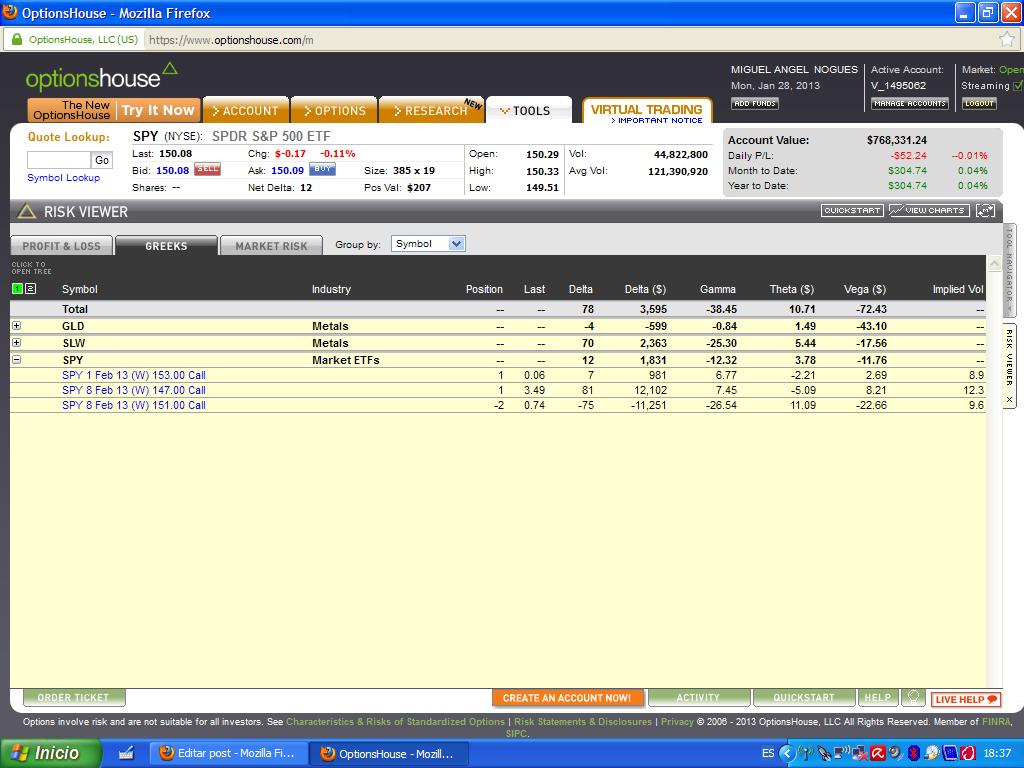Open the Activity button
Image resolution: width=1024 pixels, height=768 pixels.
pyautogui.click(x=698, y=697)
